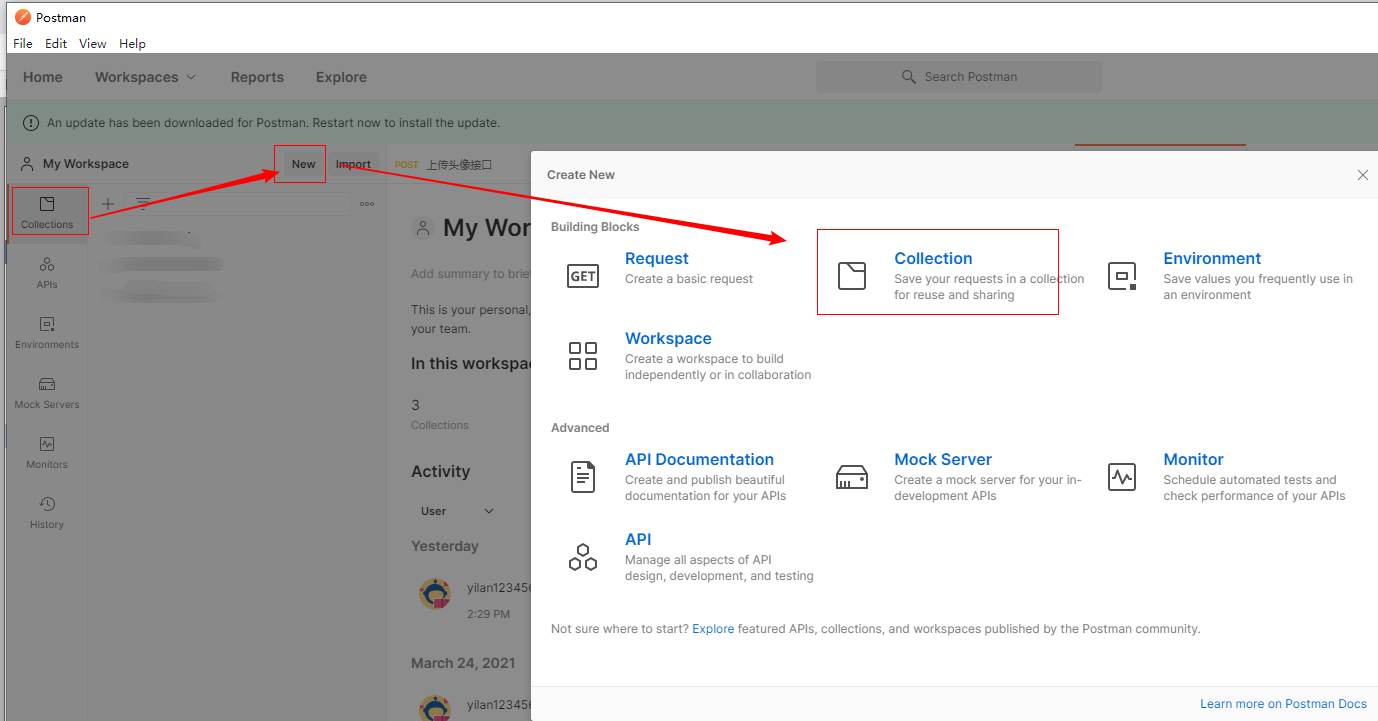Select the POST 上传头像接口 request tab

click(x=443, y=165)
